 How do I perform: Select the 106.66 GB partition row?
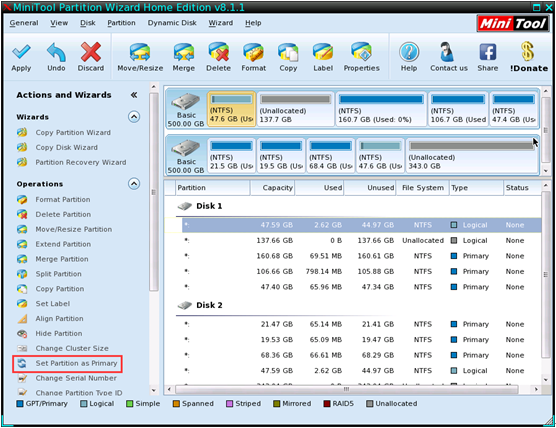[x=353, y=271]
